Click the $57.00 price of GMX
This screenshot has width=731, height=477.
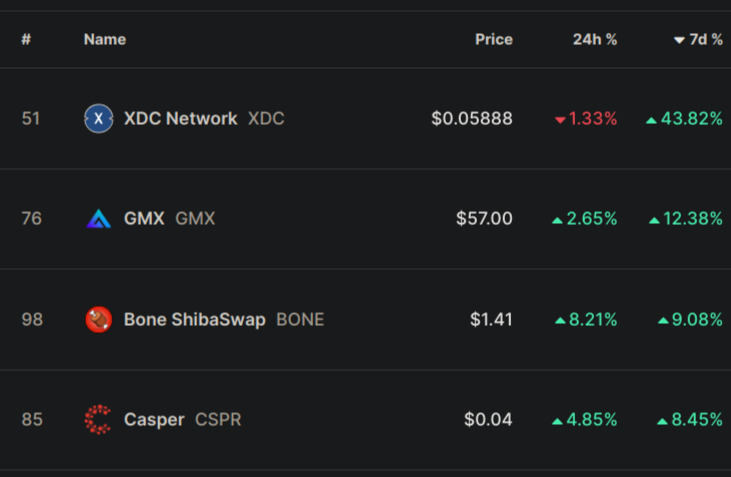[x=484, y=219]
